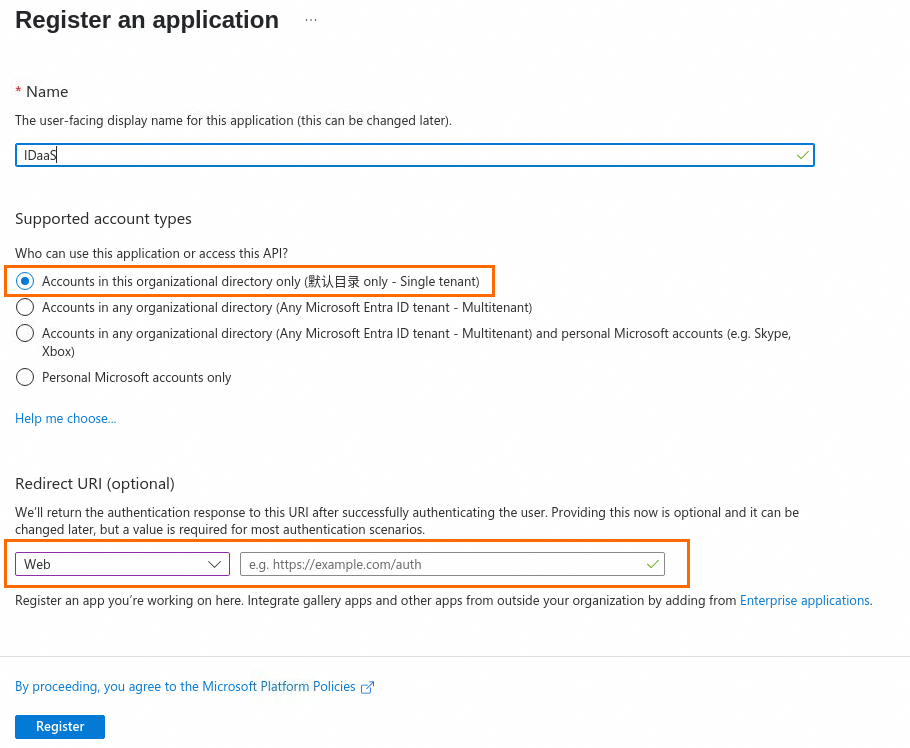Click the Register an application page heading
The image size is (910, 748).
tap(147, 20)
